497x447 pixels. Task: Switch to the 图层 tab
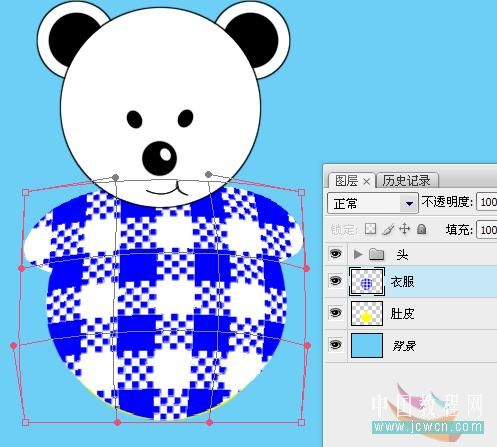(x=347, y=181)
